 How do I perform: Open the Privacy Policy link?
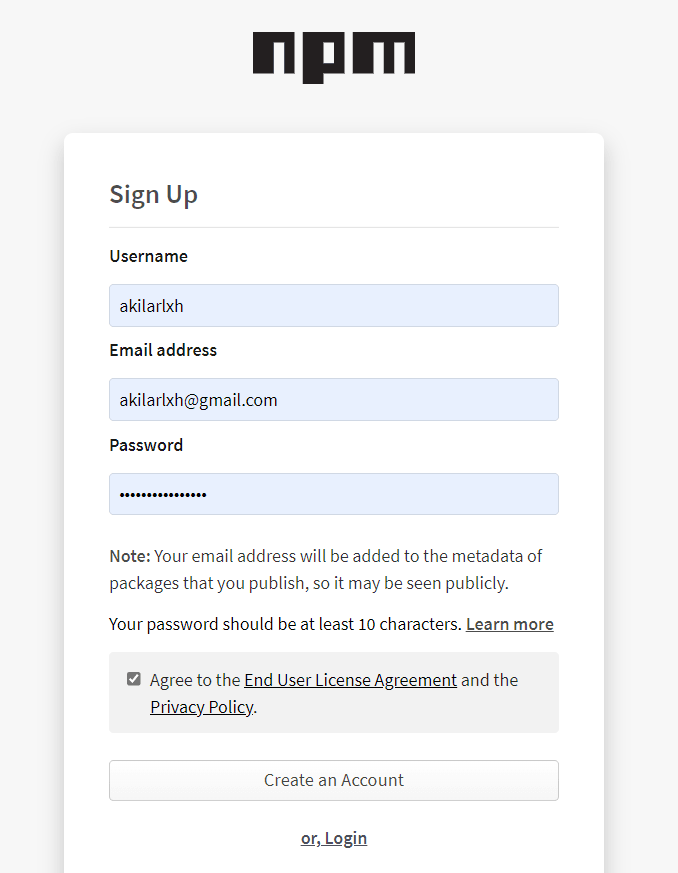click(201, 707)
